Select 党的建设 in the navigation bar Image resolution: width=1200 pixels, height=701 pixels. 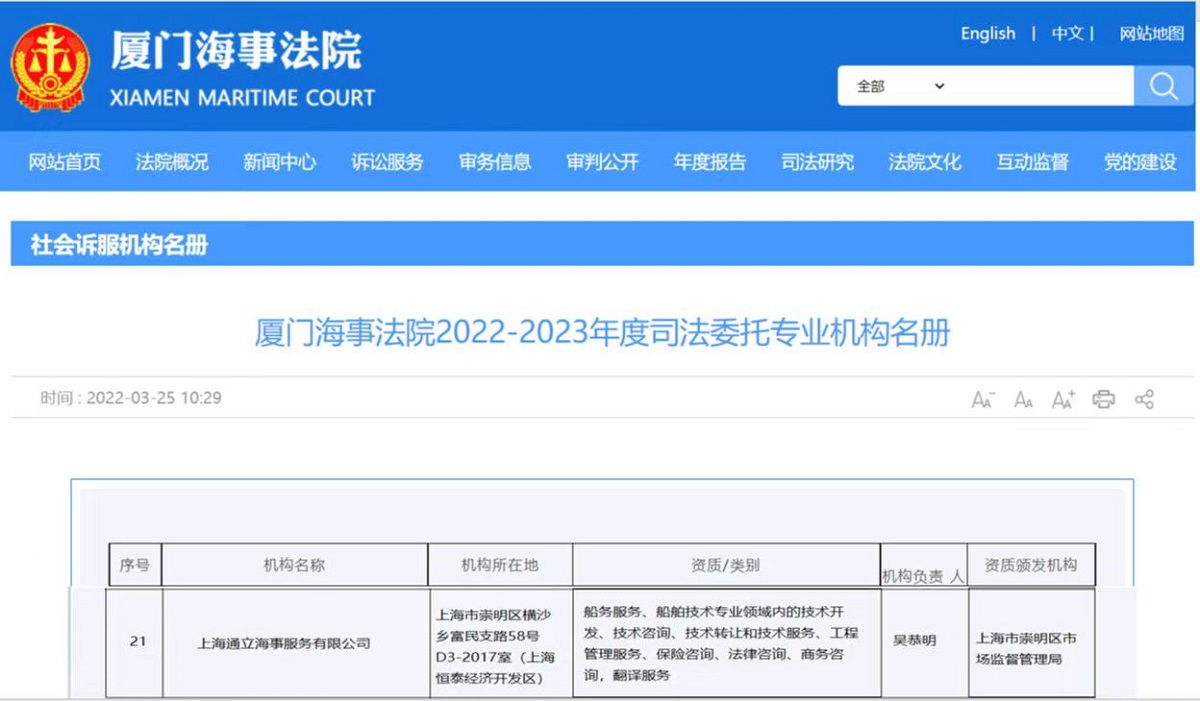[1141, 162]
